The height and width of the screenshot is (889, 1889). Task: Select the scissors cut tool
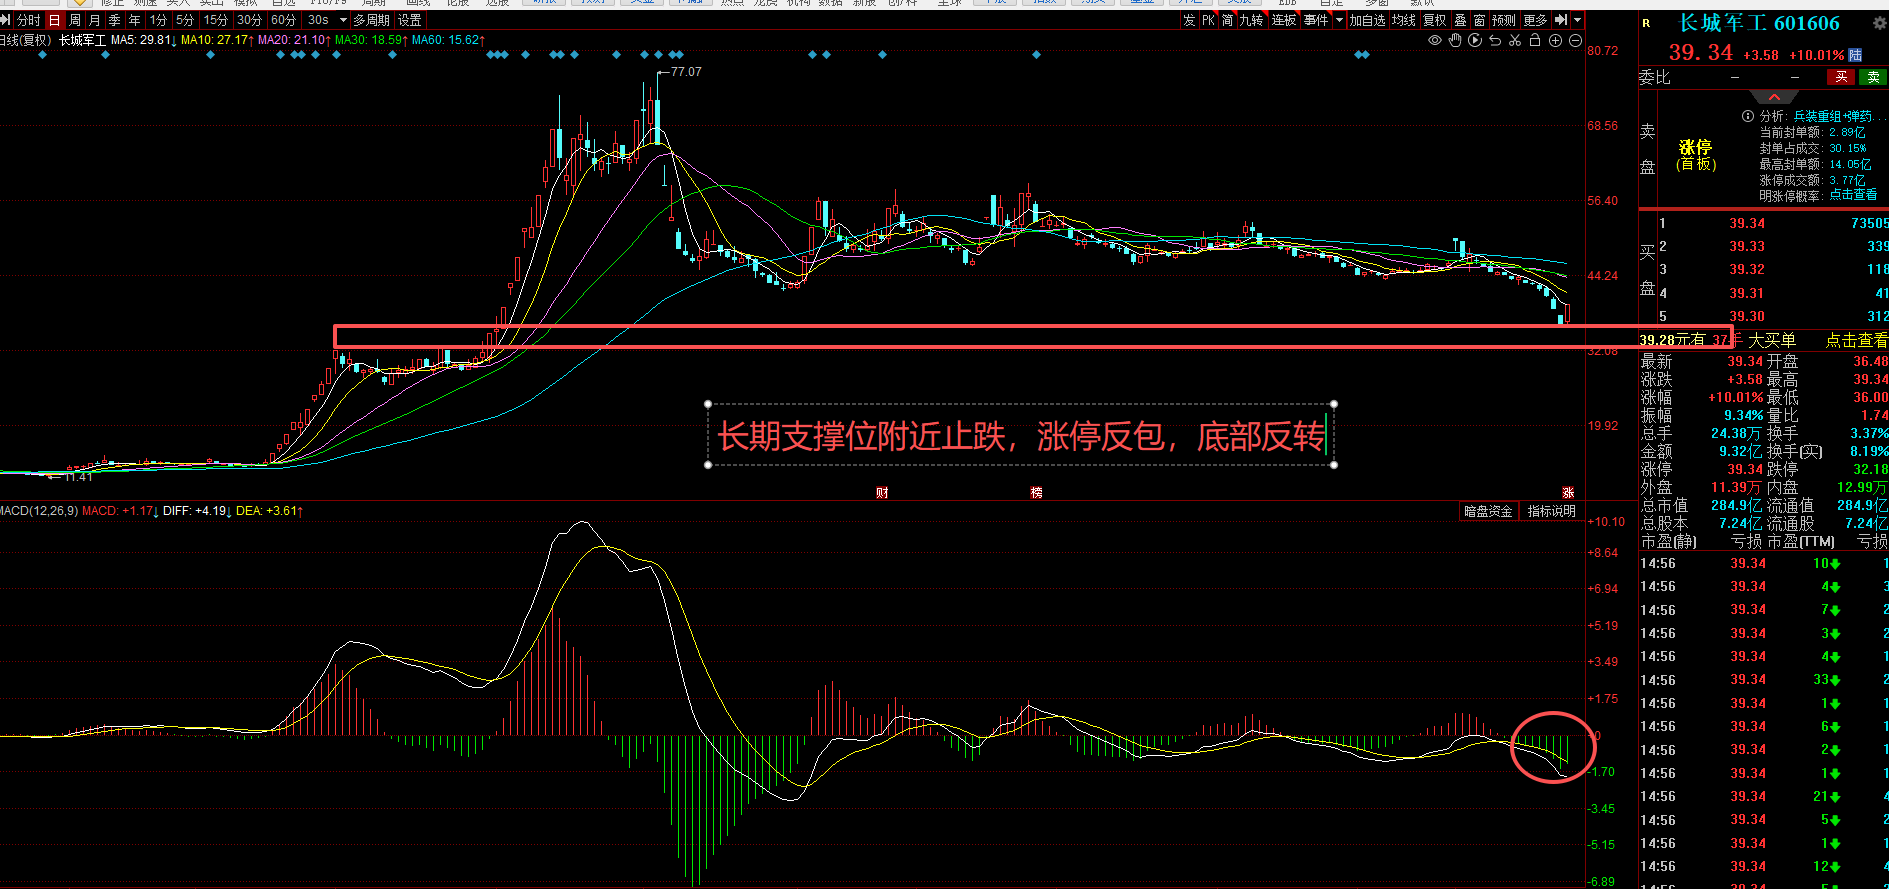coord(1515,40)
